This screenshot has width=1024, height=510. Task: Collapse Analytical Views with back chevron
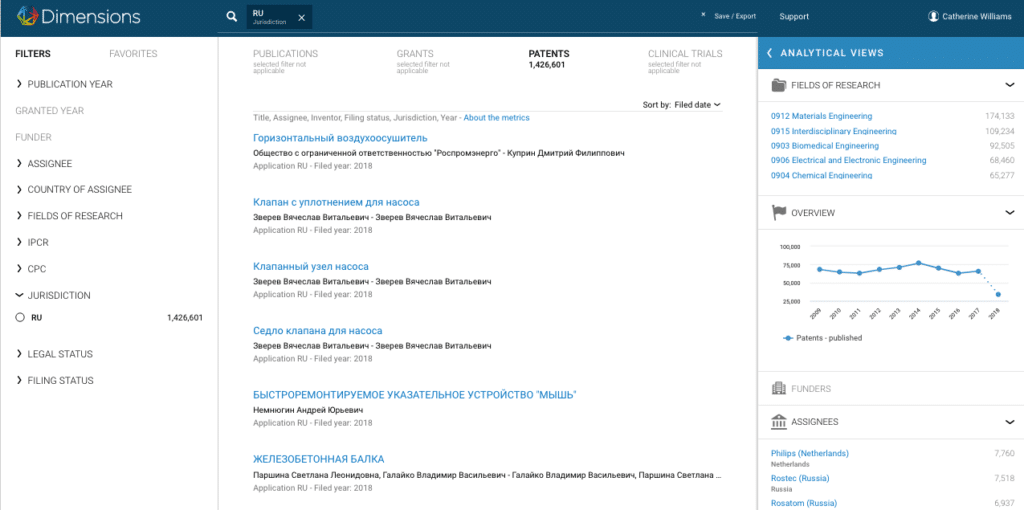[769, 53]
